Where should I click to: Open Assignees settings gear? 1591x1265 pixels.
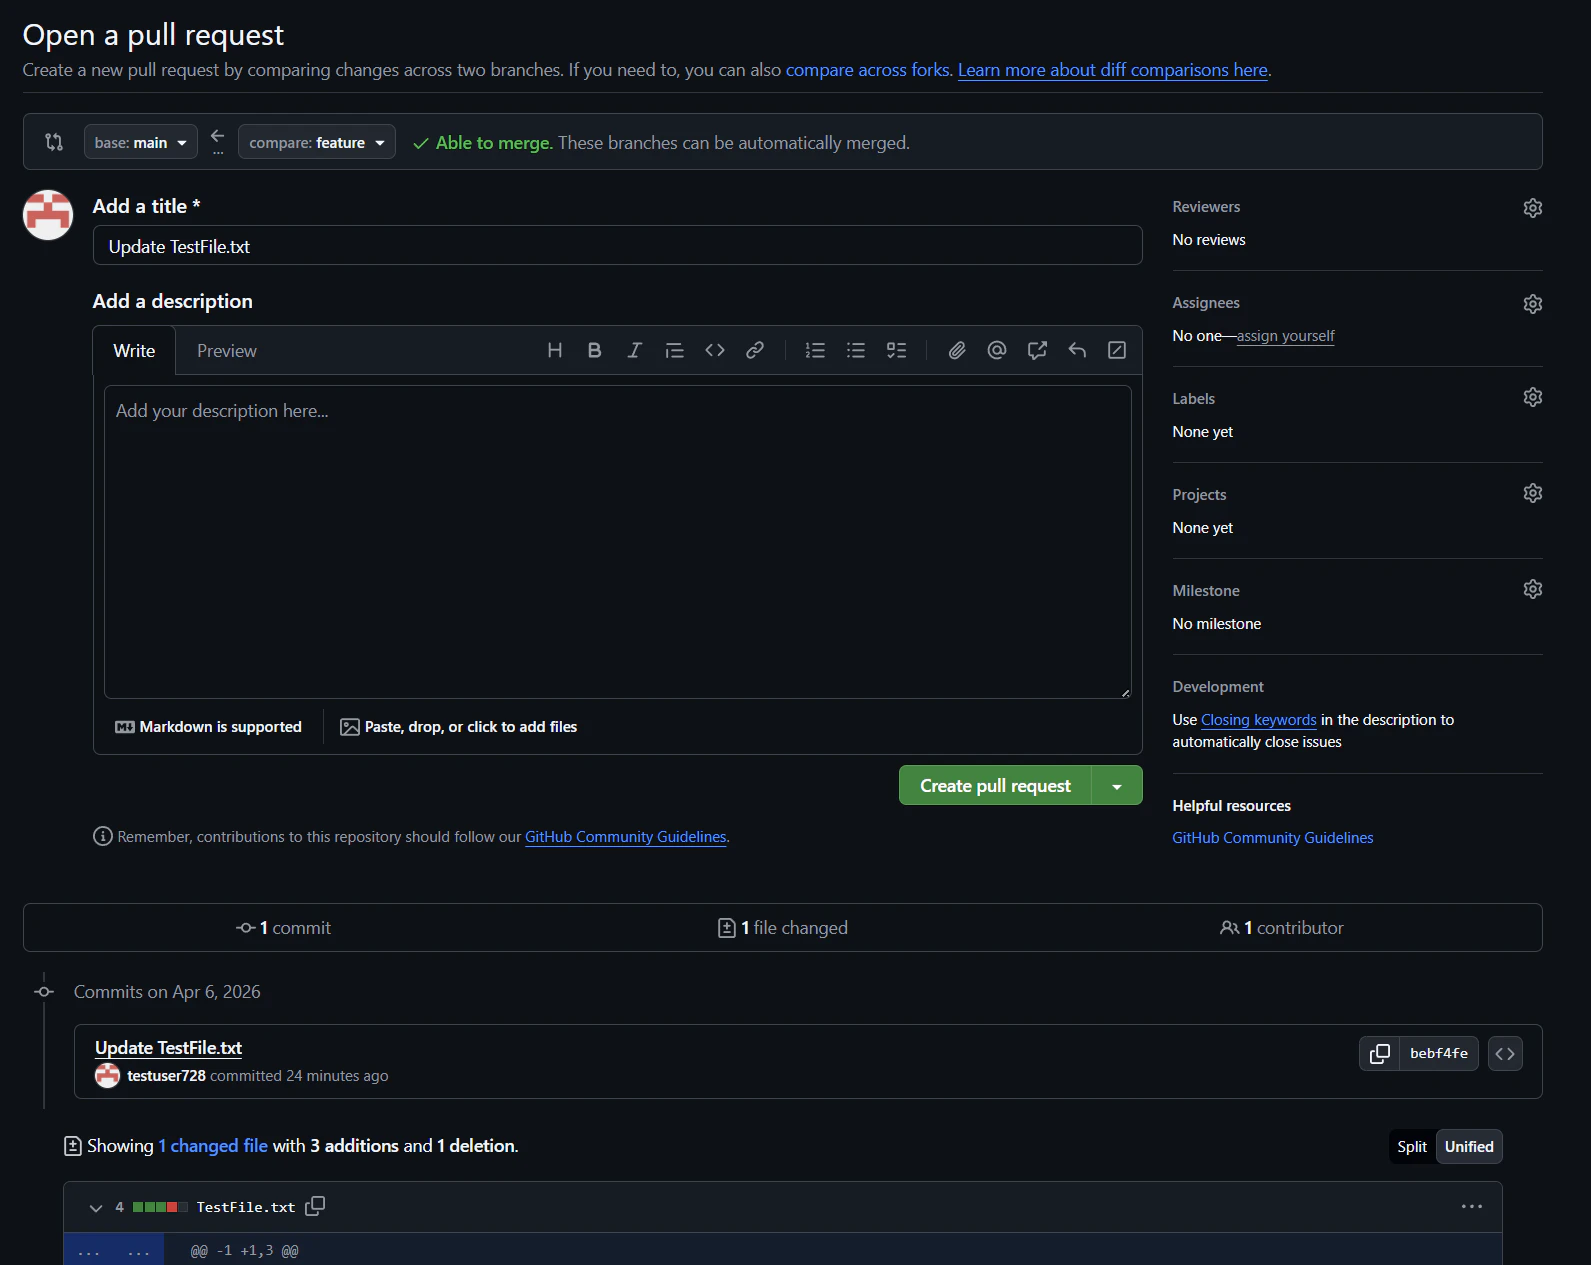point(1532,303)
